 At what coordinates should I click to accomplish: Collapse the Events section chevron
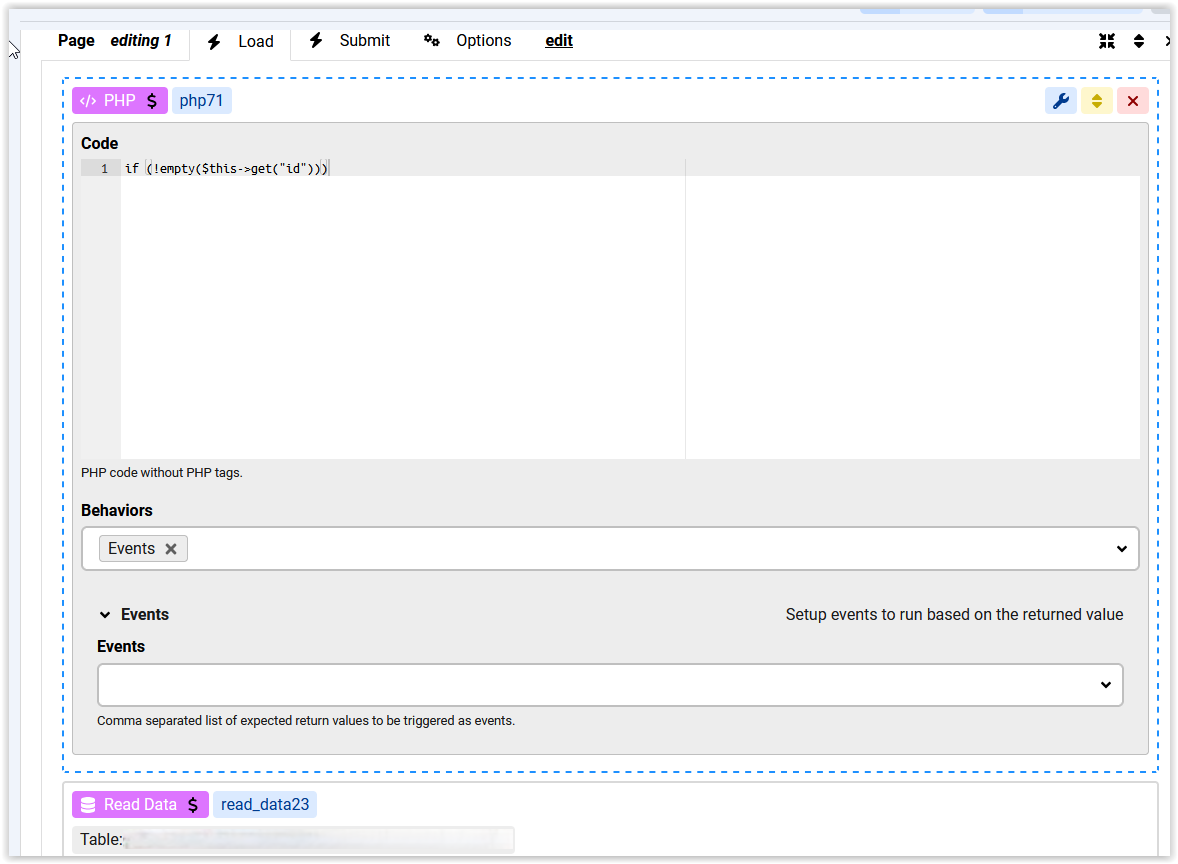(x=104, y=615)
